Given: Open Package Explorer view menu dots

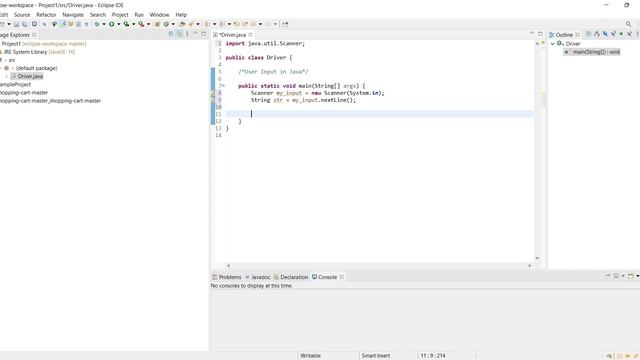Looking at the screenshot, I should pos(187,34).
